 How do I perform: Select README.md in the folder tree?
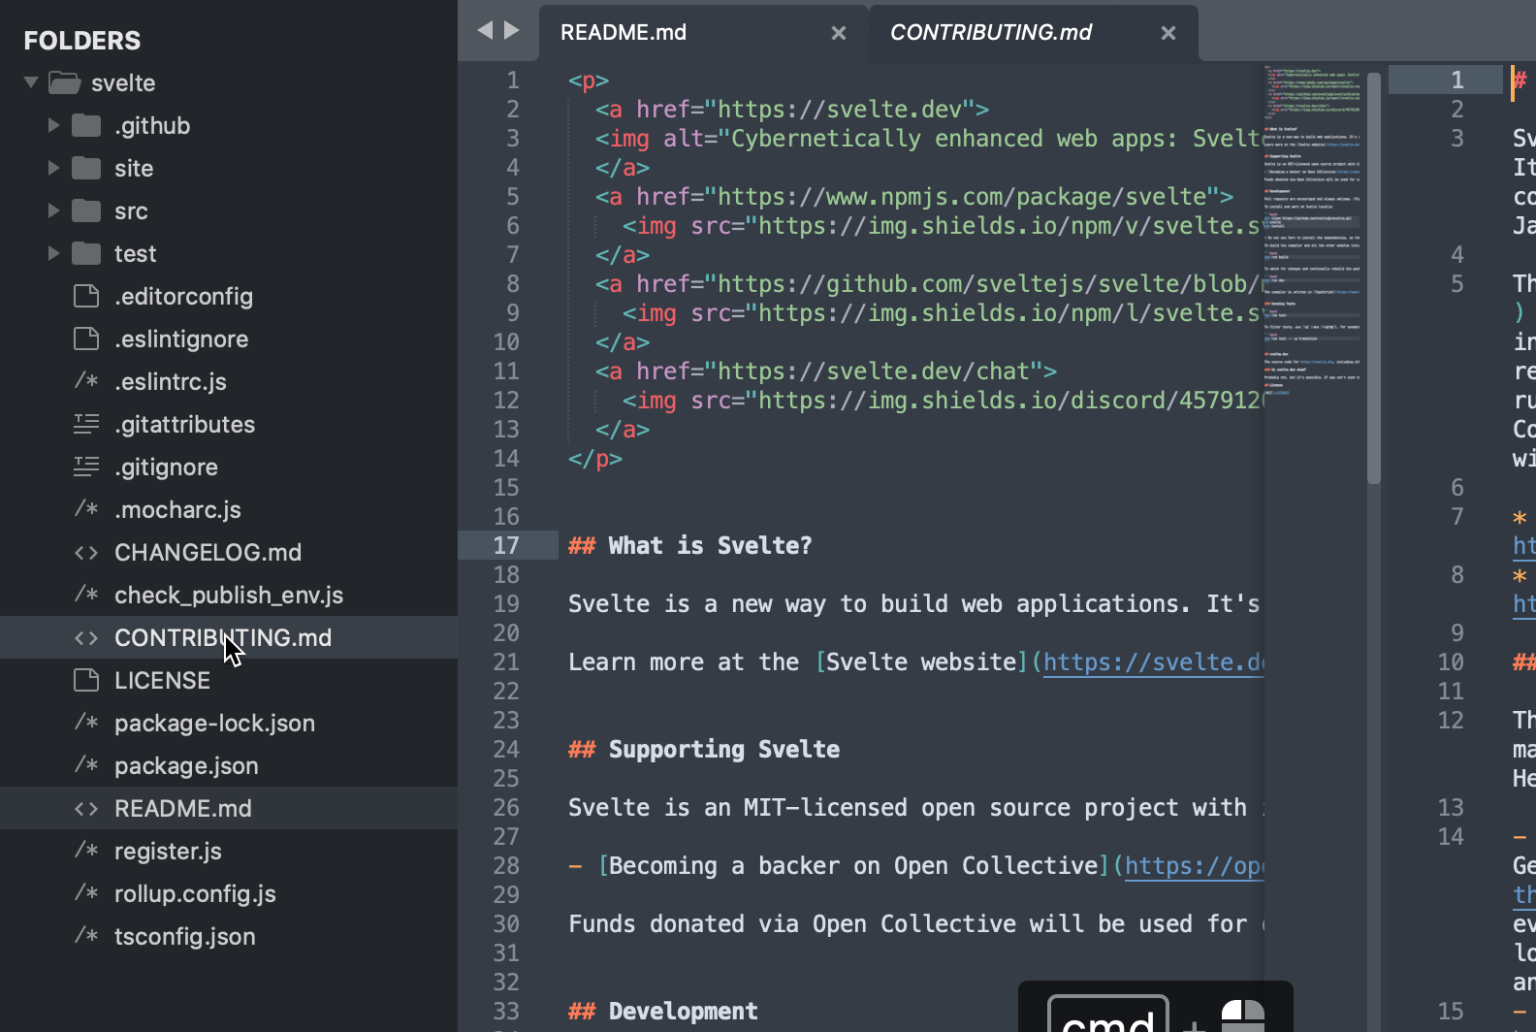pos(229,808)
